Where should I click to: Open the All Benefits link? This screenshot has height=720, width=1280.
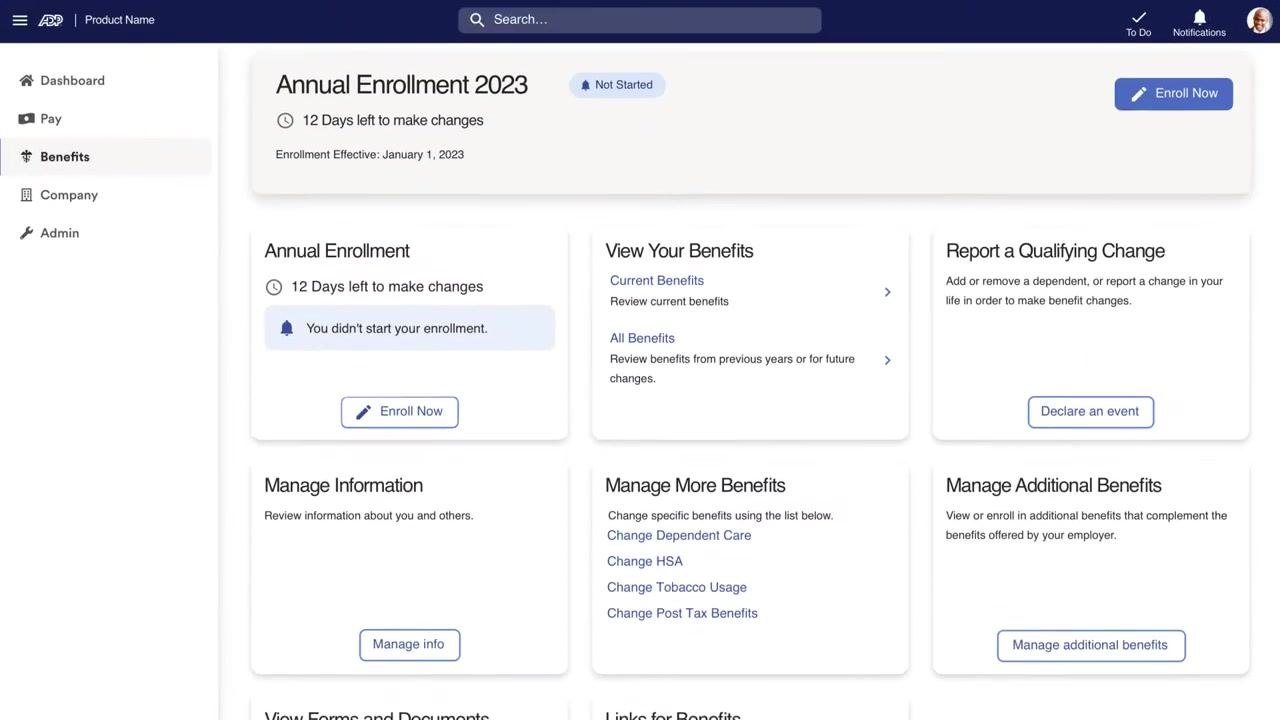coord(642,339)
